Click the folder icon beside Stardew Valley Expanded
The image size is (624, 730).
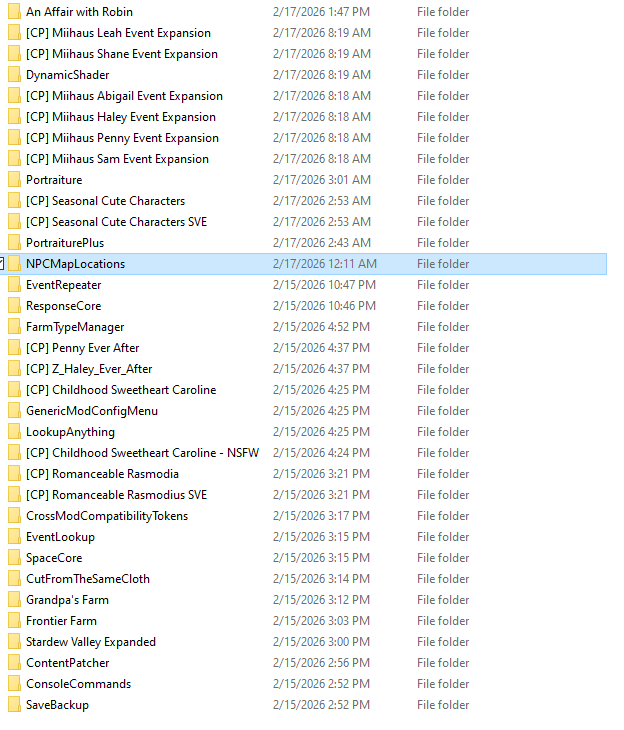[x=14, y=642]
